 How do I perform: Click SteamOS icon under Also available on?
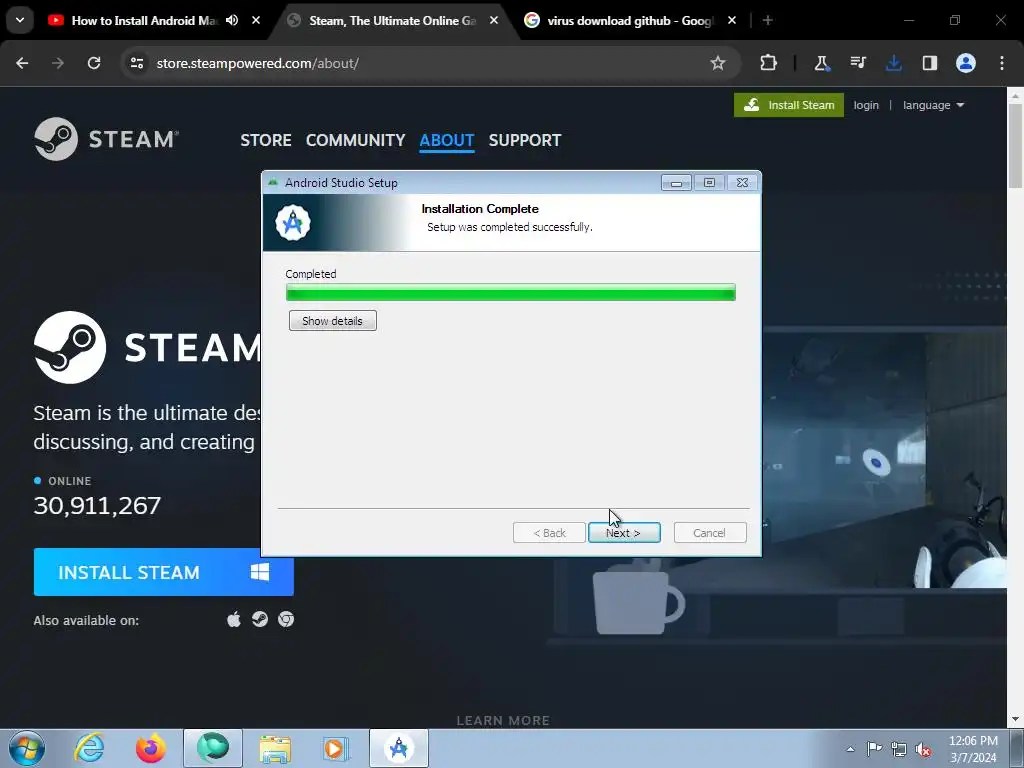click(x=260, y=619)
